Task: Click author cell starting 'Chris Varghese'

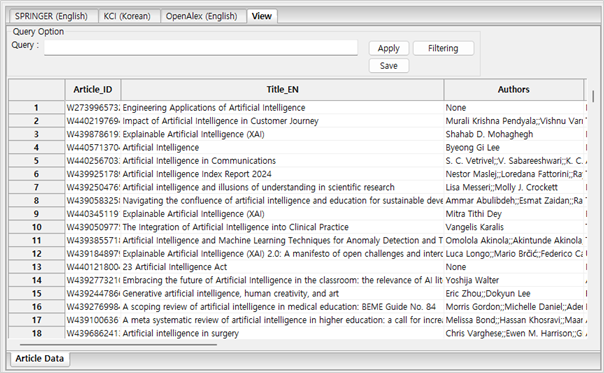Action: point(514,334)
